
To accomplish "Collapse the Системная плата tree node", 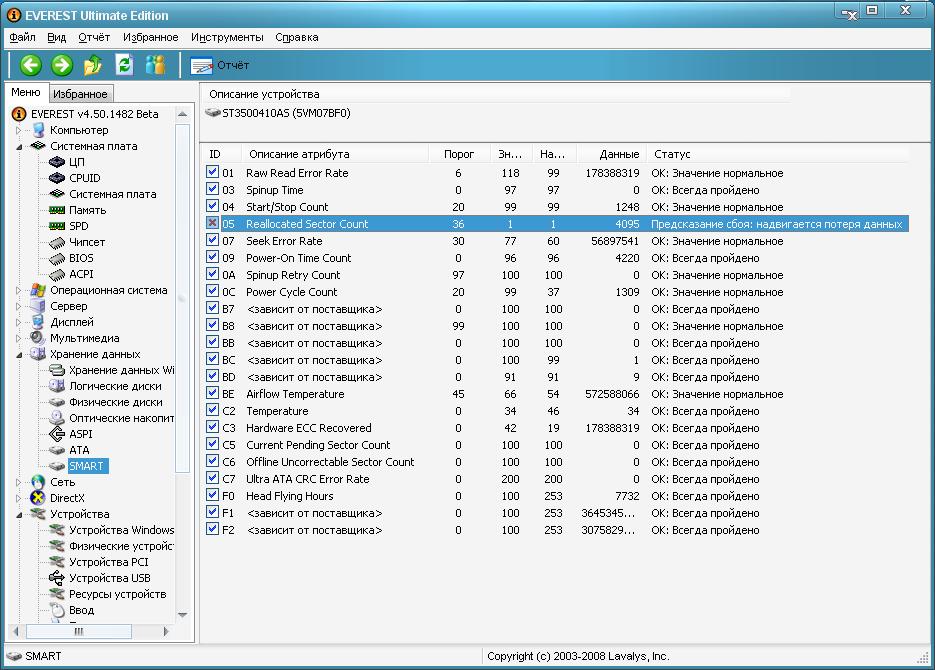I will click(x=18, y=146).
